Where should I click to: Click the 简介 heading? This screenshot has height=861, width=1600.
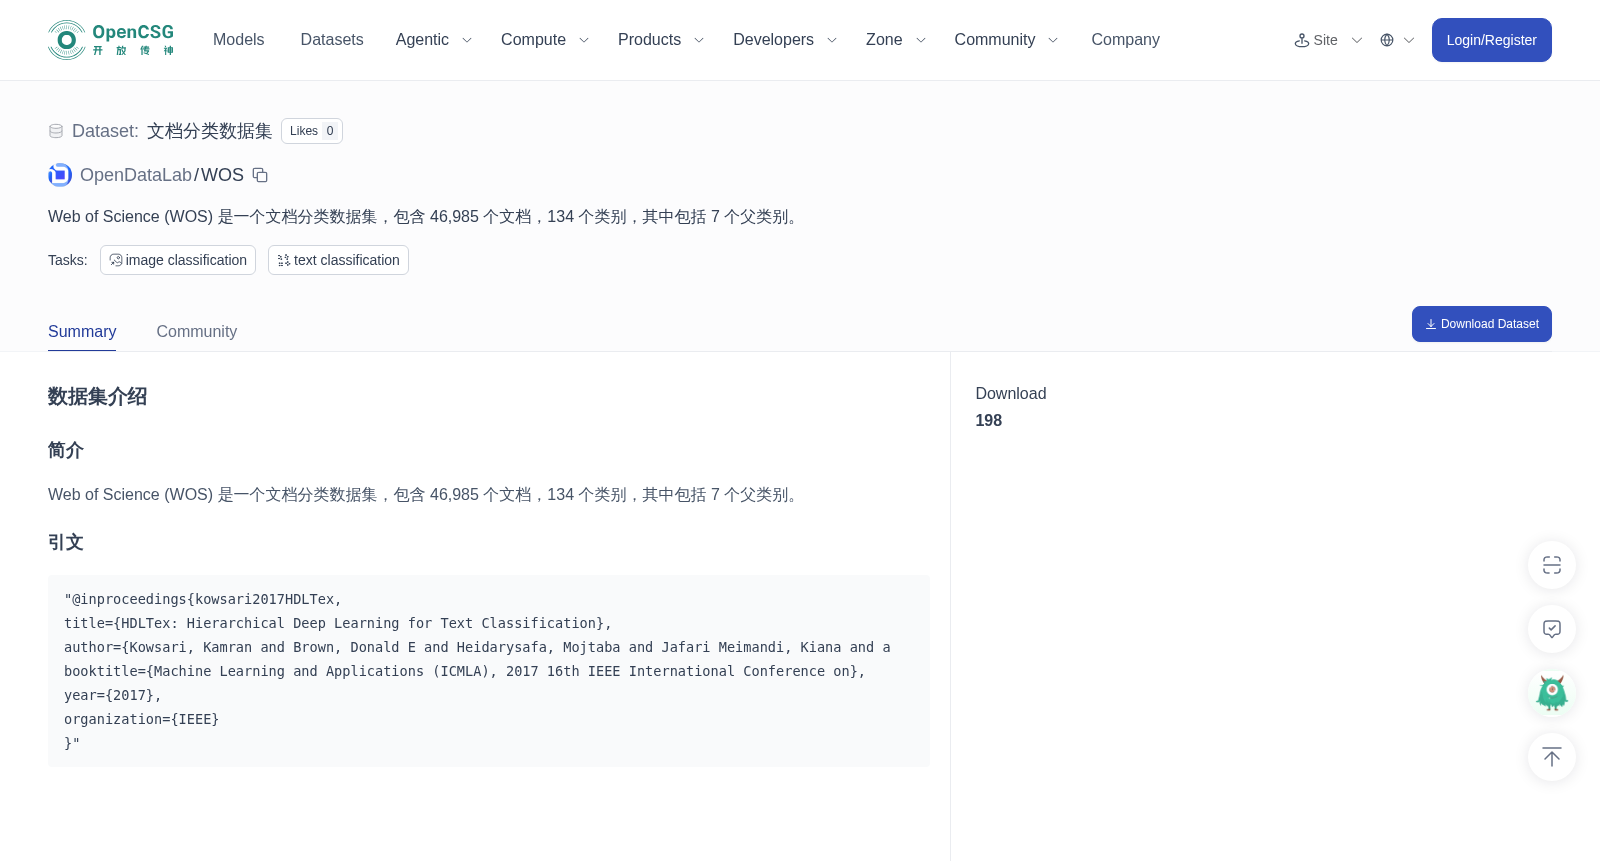coord(66,450)
